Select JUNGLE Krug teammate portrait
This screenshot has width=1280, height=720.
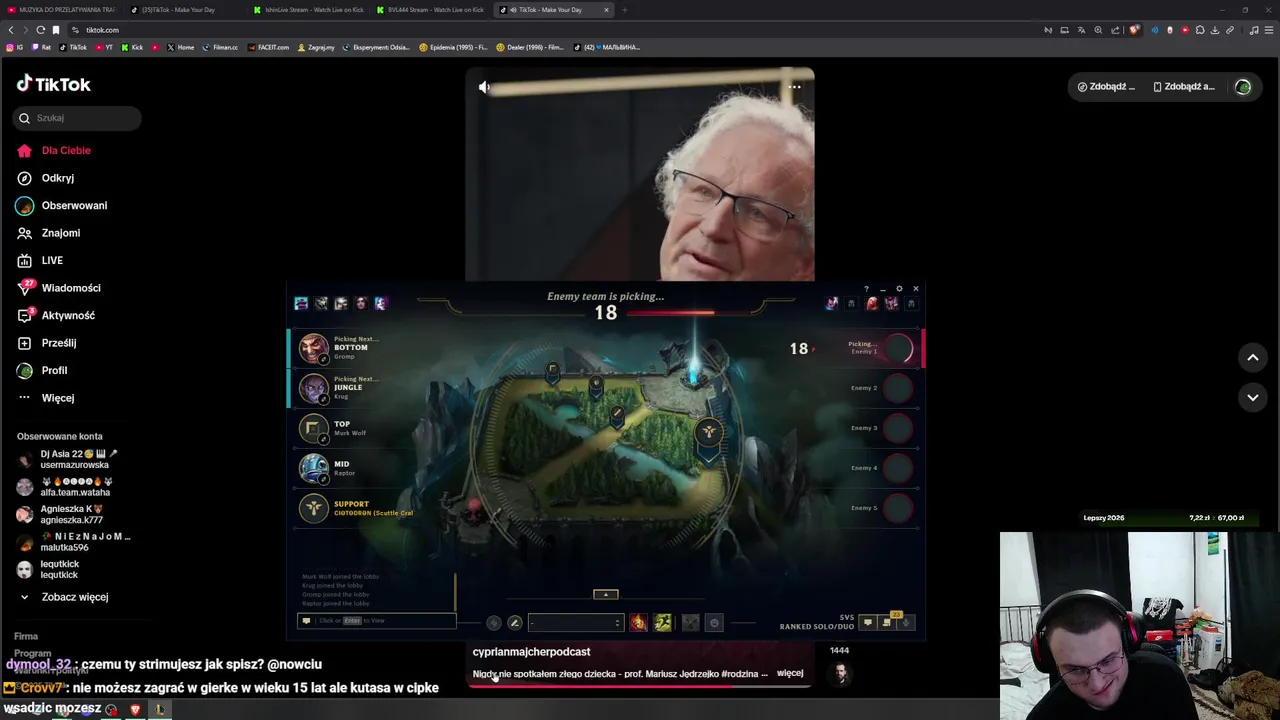pos(314,387)
